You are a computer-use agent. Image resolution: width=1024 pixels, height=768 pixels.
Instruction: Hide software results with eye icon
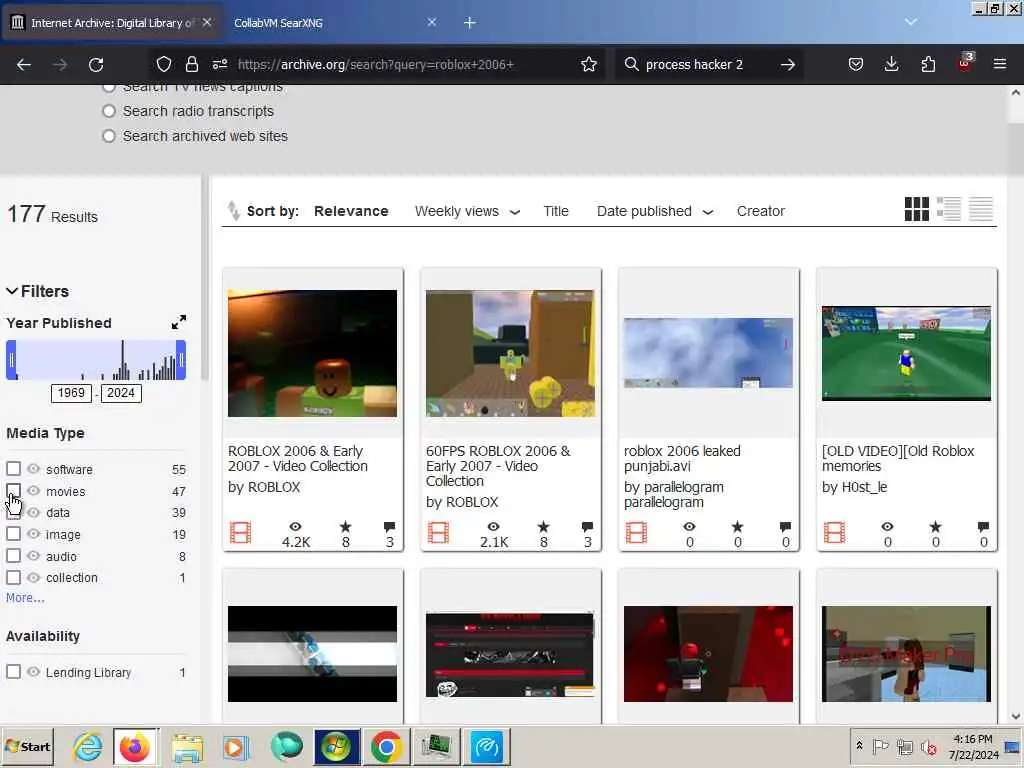pyautogui.click(x=33, y=469)
